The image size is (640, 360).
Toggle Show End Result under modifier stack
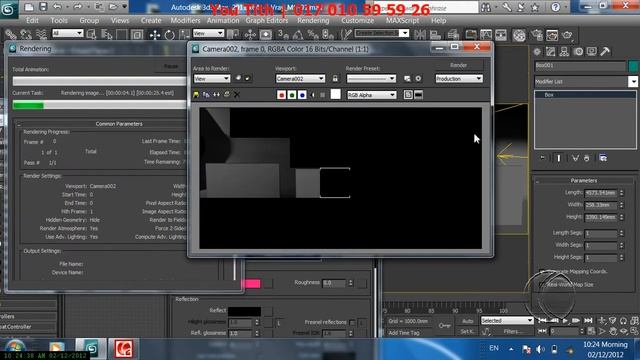[559, 158]
